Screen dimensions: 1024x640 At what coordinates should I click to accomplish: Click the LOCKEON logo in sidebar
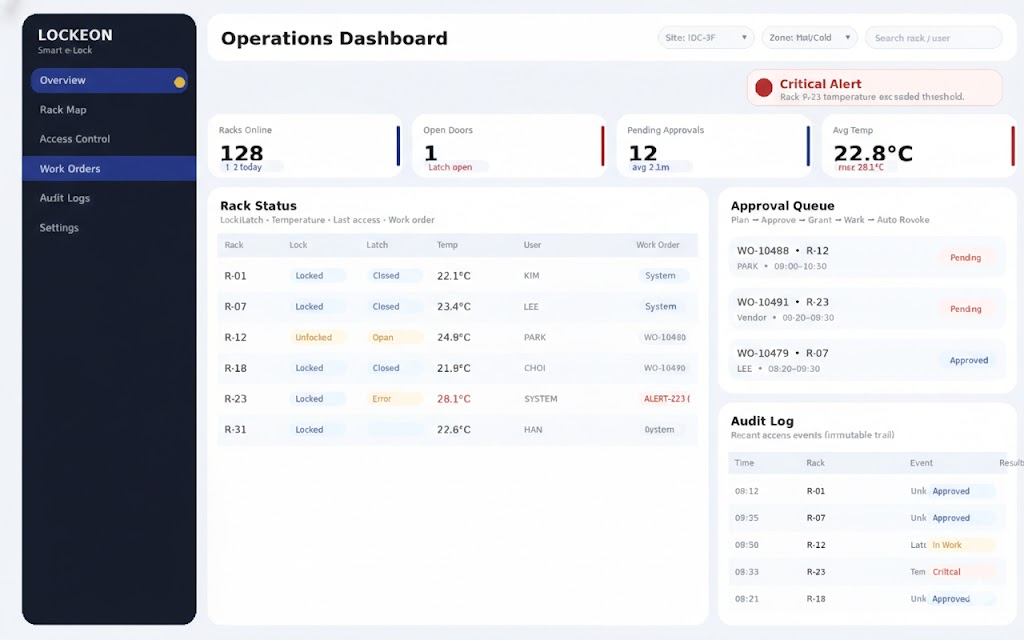[x=75, y=35]
